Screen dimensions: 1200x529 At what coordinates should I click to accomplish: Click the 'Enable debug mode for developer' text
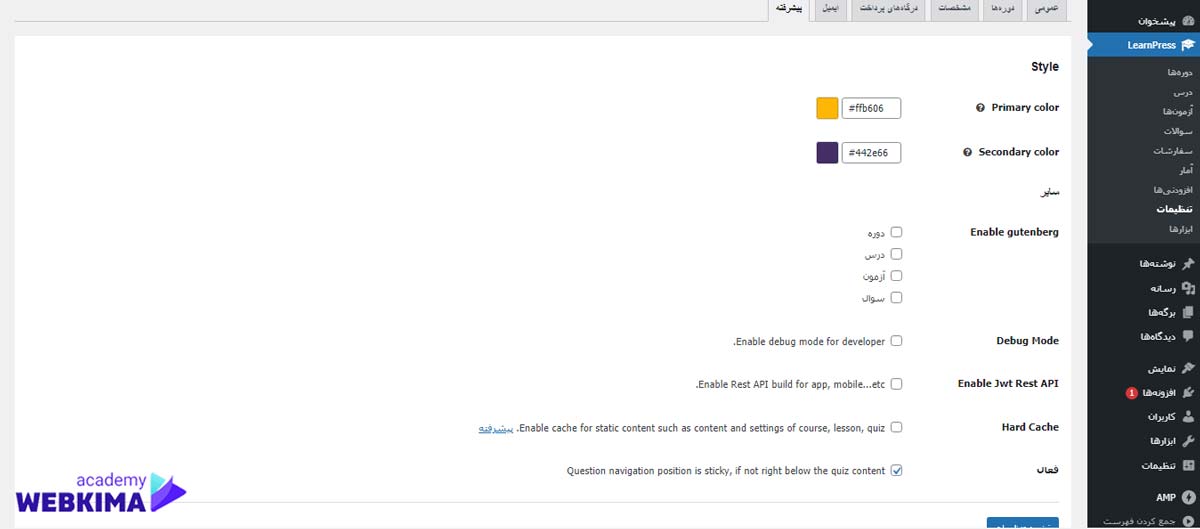click(809, 342)
